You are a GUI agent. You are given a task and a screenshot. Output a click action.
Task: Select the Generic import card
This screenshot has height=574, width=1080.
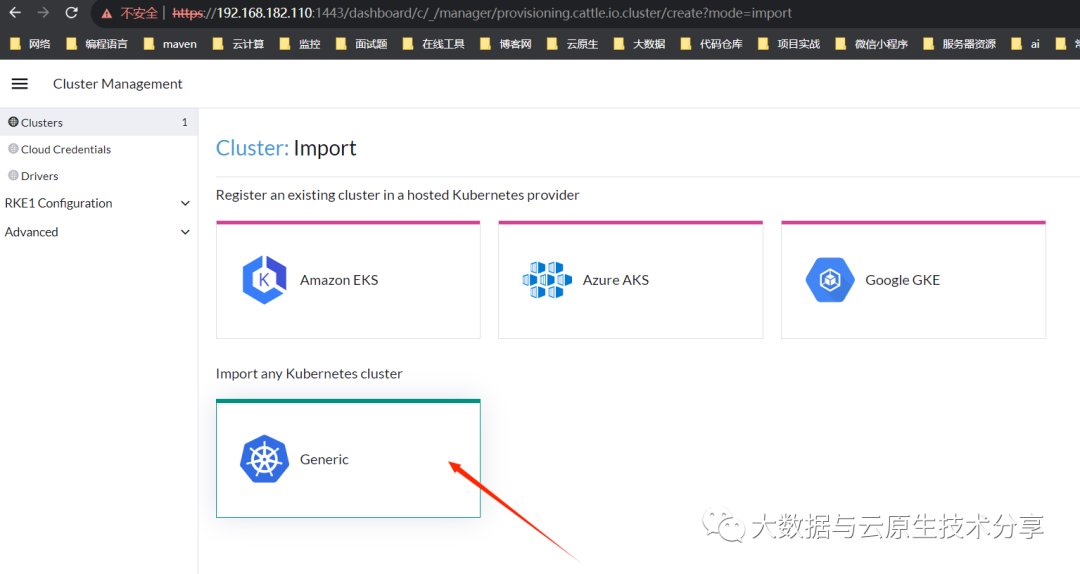348,458
